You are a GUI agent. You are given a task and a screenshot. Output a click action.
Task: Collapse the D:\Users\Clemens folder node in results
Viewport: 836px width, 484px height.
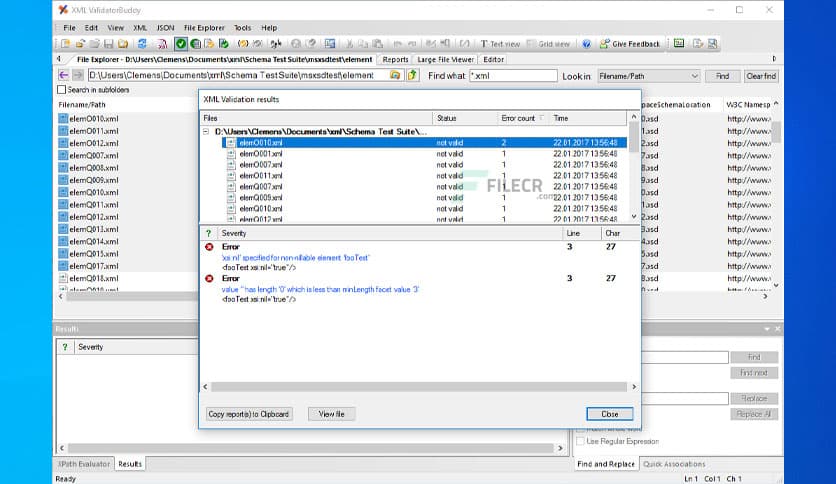point(206,131)
